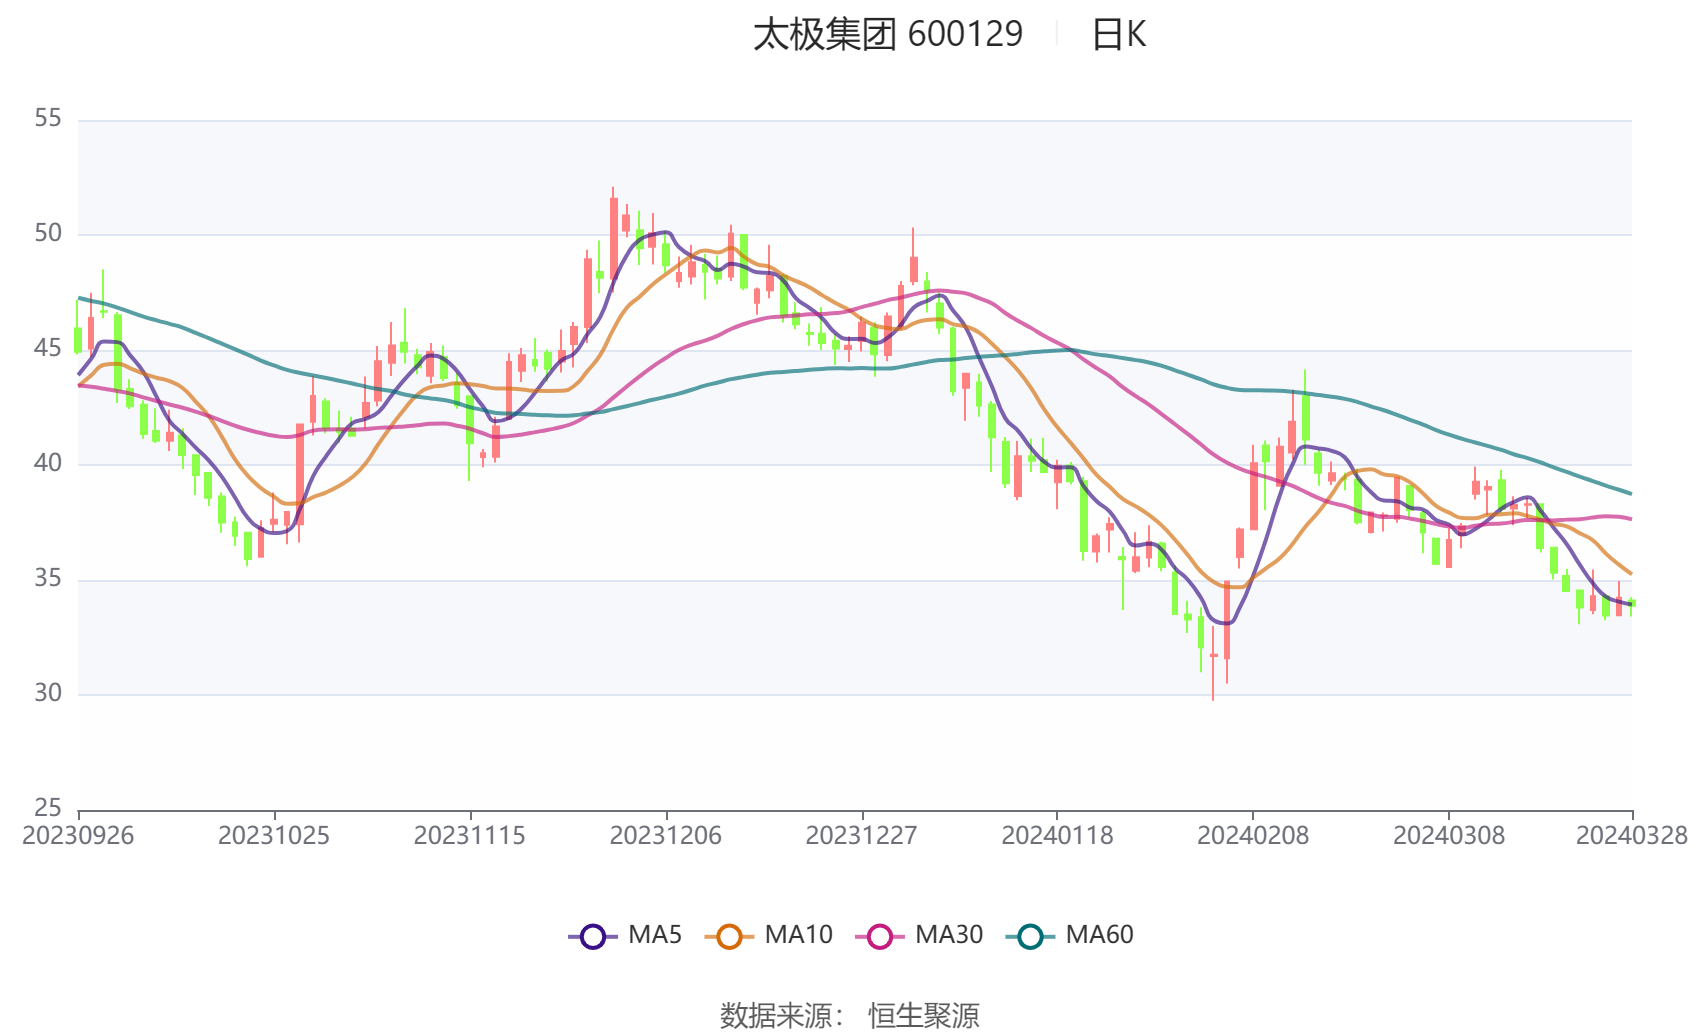This screenshot has height=1034, width=1700.
Task: Click the orange MA10 circle marker
Action: click(729, 936)
